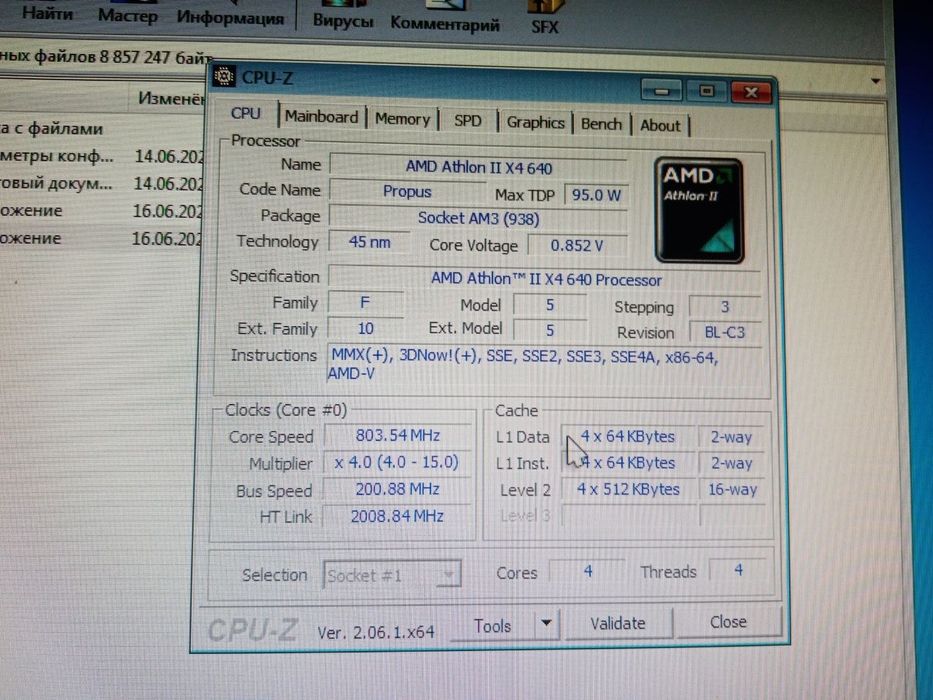
Task: Click the Level 2 '16-way' value
Action: click(x=732, y=489)
